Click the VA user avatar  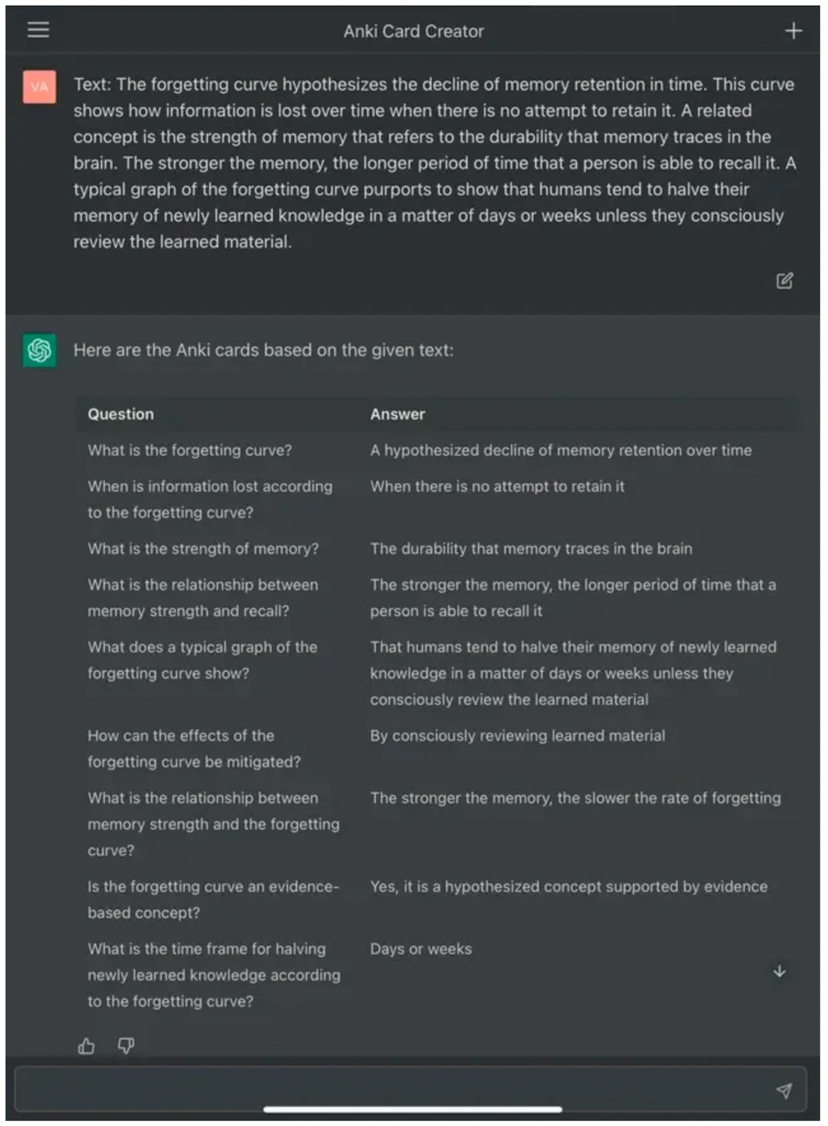40,87
